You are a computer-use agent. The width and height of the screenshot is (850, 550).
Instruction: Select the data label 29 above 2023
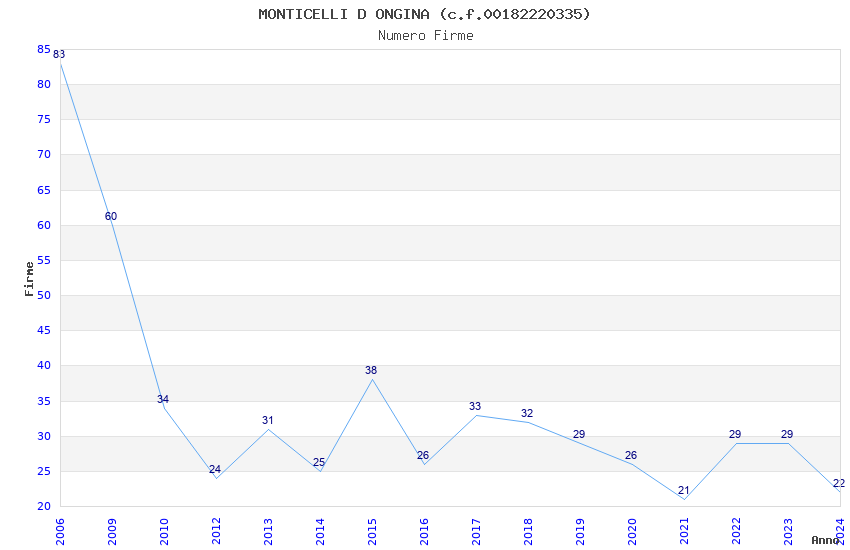787,434
